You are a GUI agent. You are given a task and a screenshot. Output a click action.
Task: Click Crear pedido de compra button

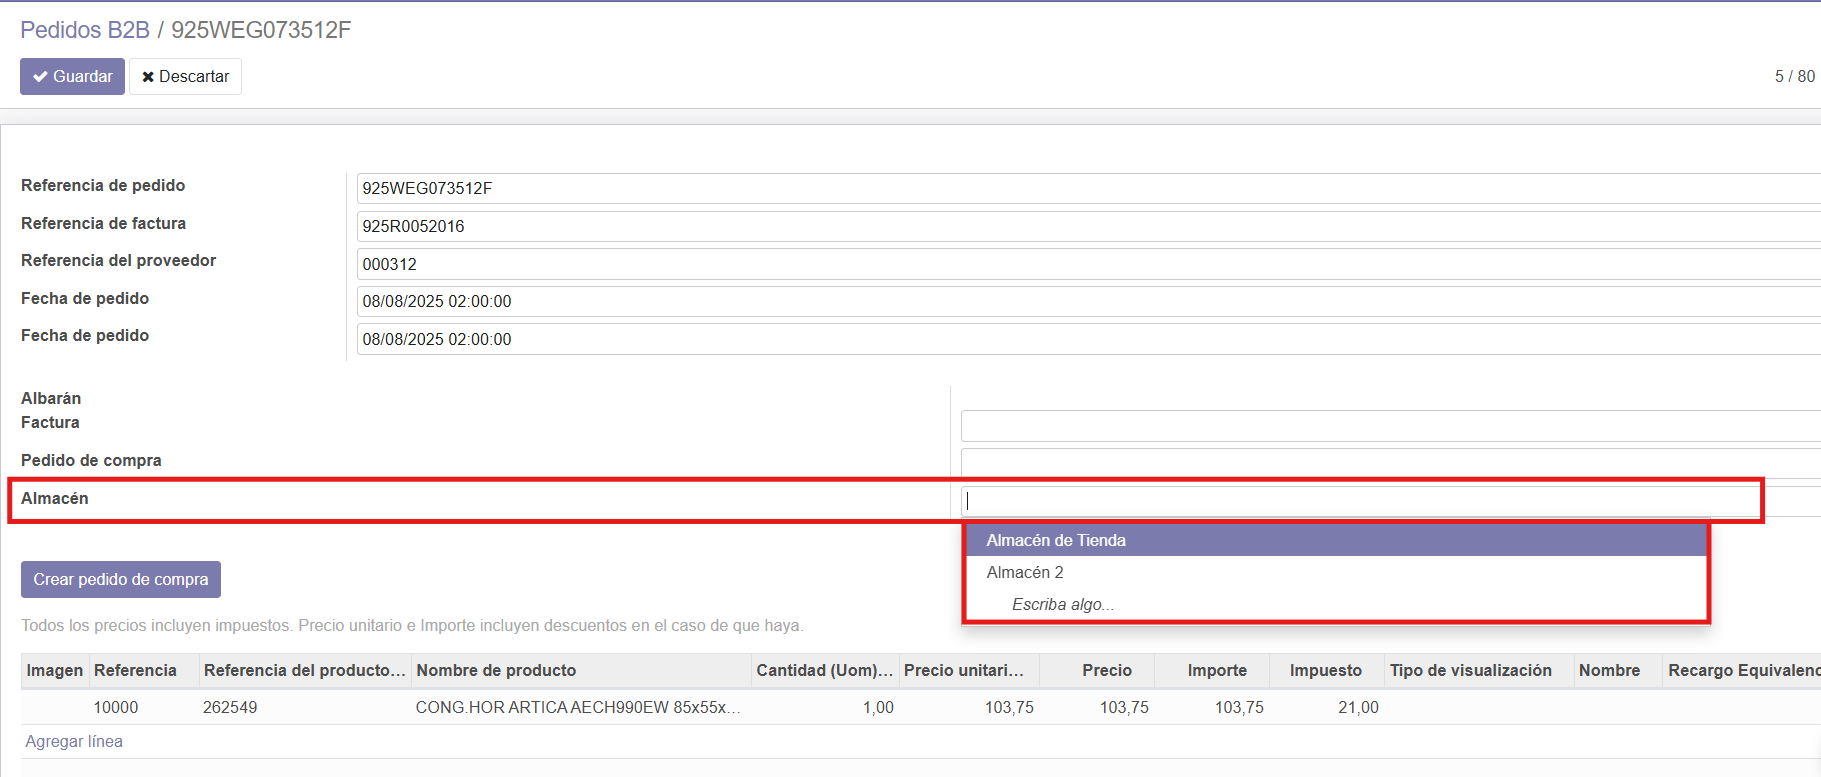tap(120, 579)
